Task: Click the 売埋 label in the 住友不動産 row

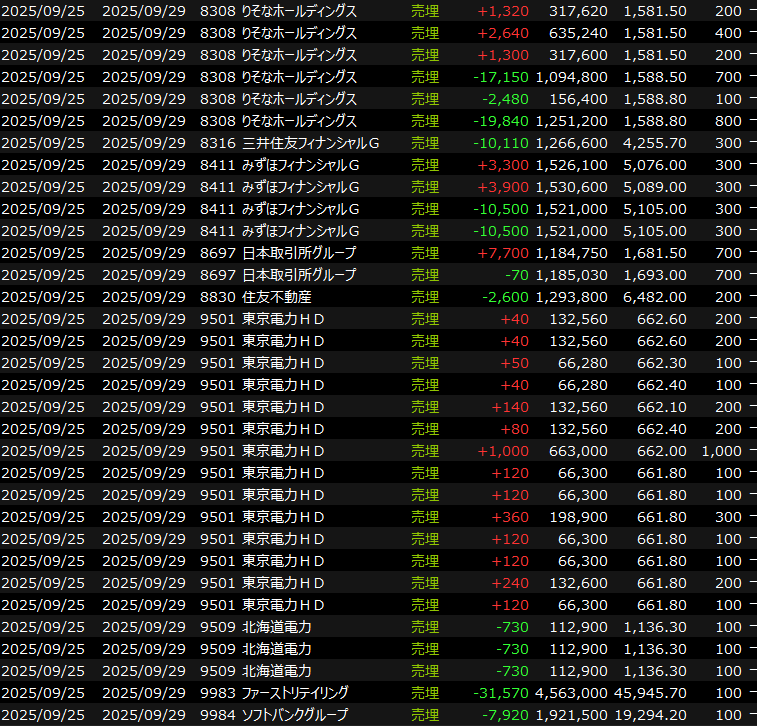Action: click(x=425, y=297)
